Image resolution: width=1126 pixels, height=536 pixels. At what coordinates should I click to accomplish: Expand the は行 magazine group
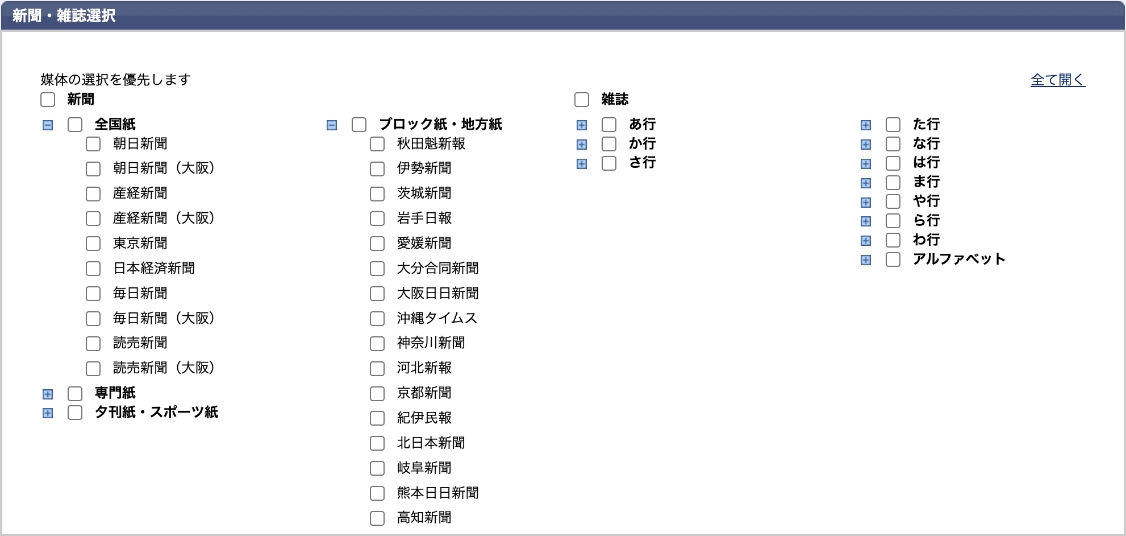pos(865,164)
